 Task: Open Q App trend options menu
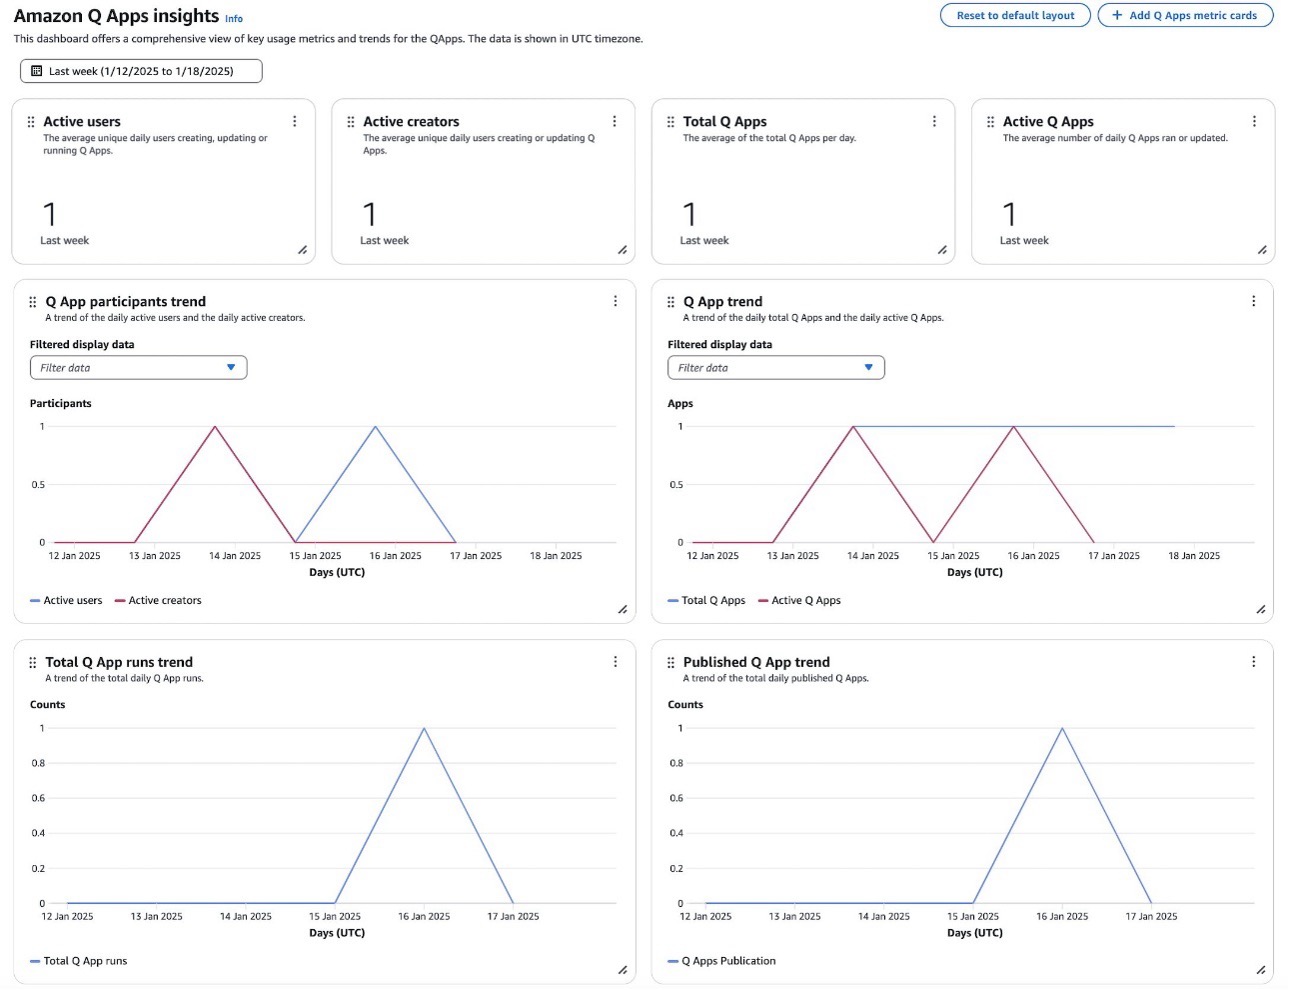click(1253, 301)
